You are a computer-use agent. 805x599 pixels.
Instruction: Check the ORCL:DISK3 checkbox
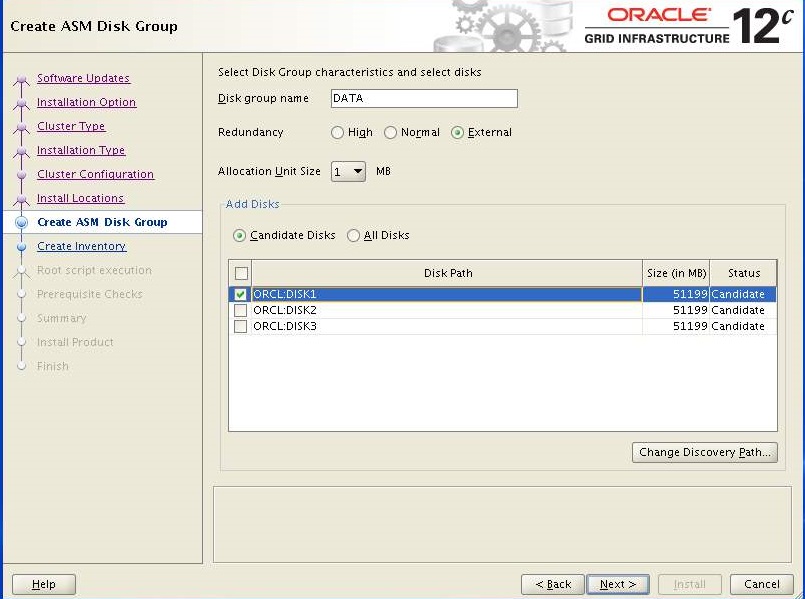[x=240, y=326]
